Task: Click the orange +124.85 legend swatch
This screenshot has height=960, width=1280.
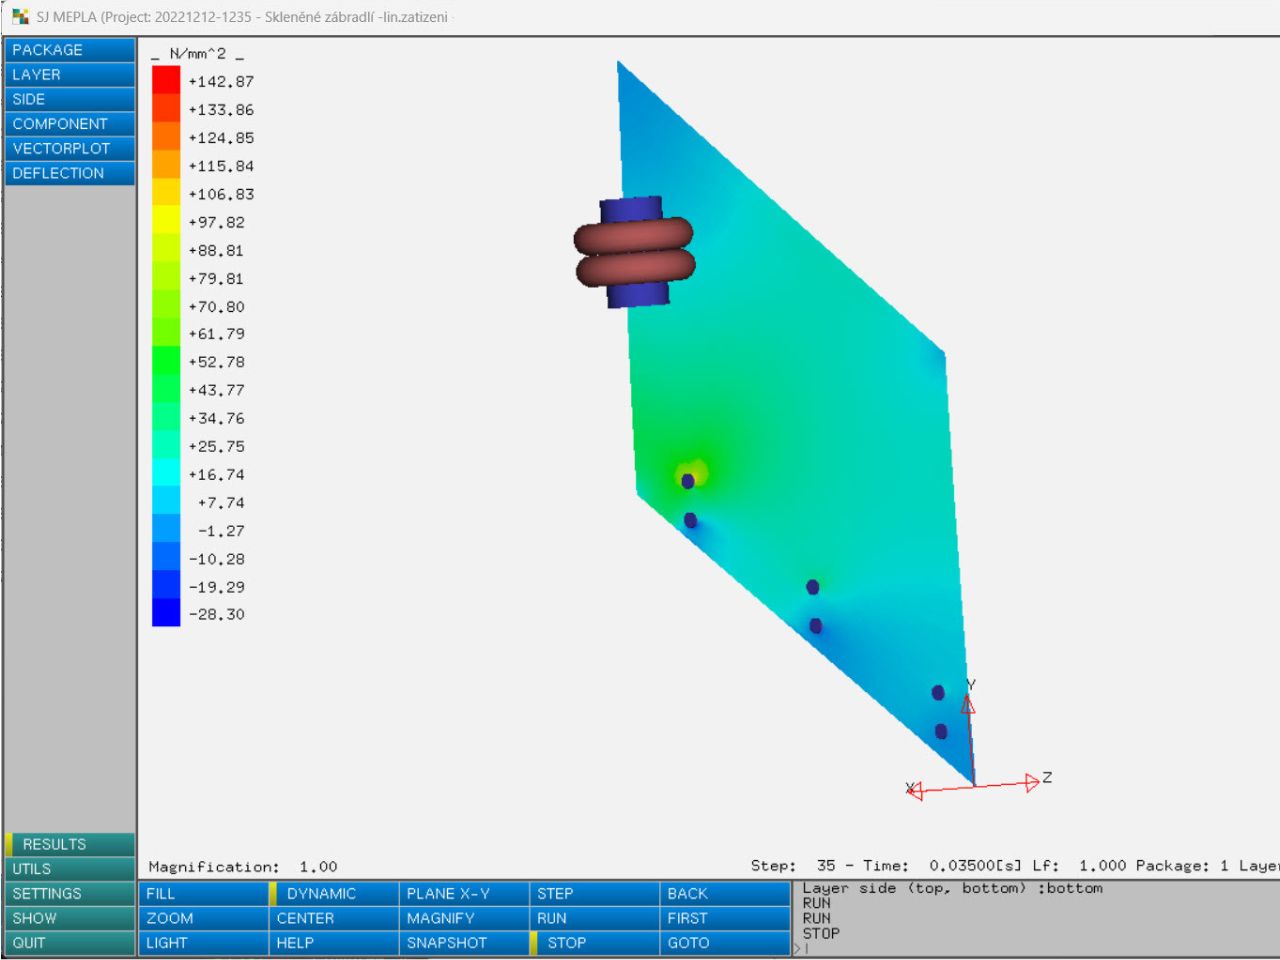Action: click(166, 138)
